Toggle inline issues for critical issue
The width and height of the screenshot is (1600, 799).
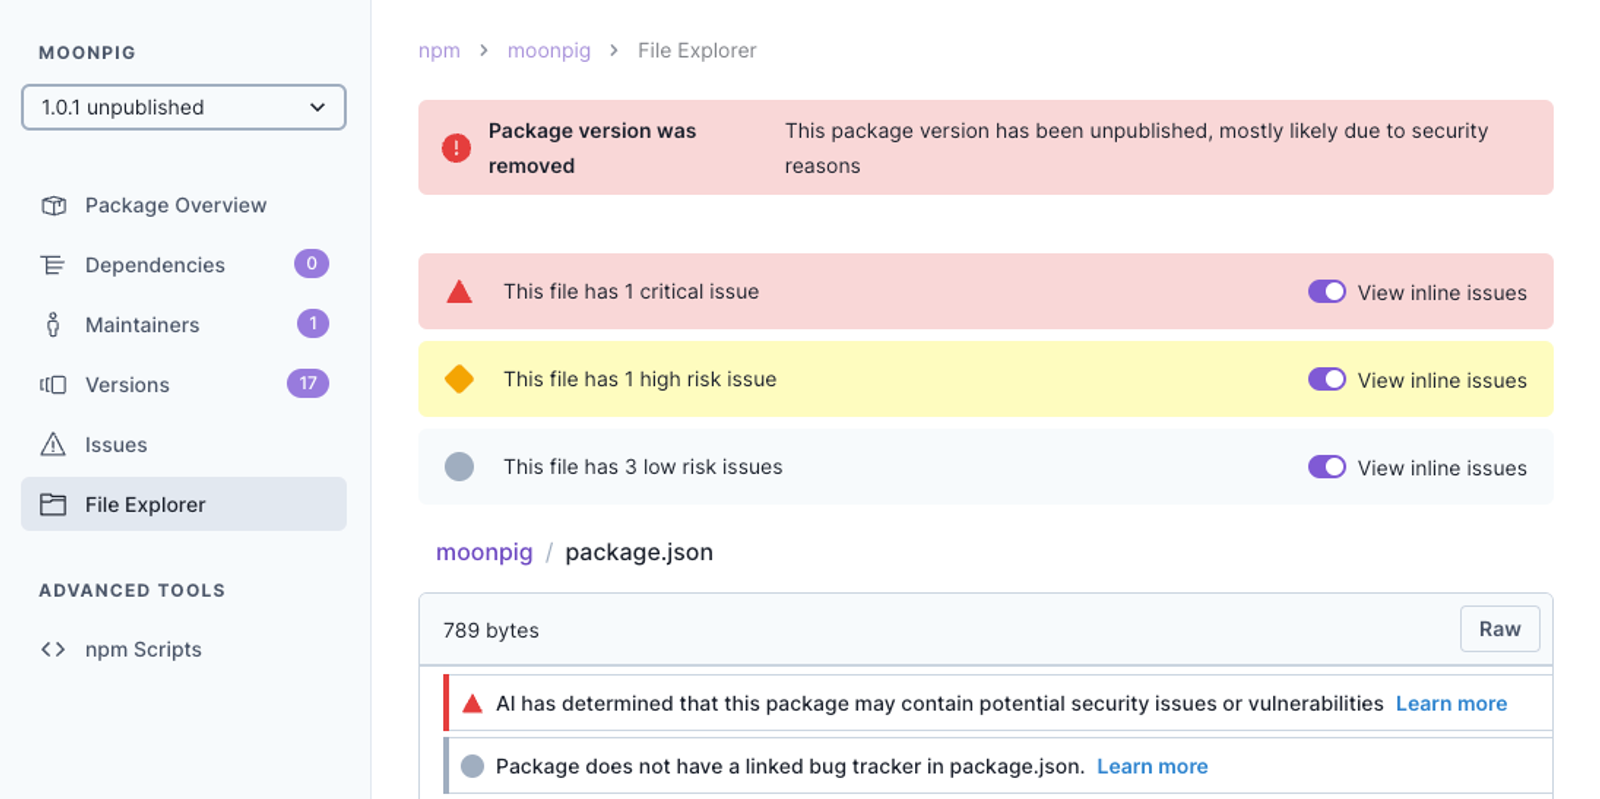(1327, 291)
